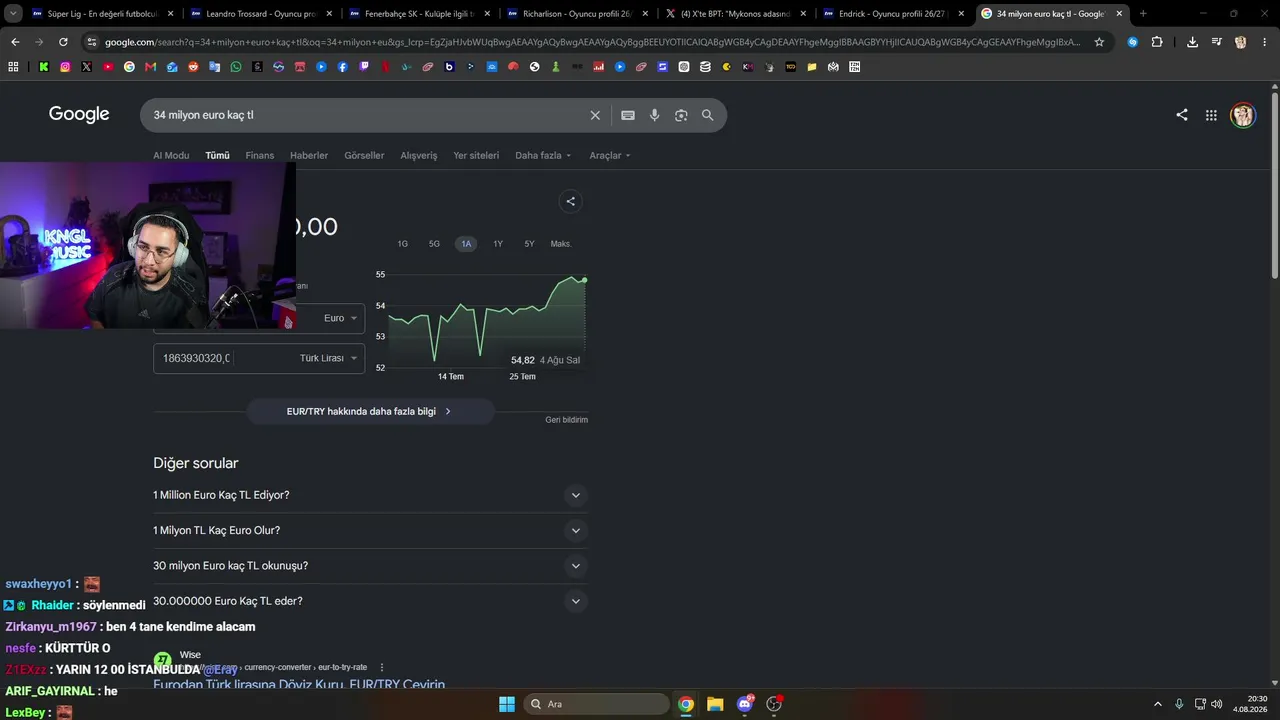Screen dimensions: 1280x720
Task: Show hidden system tray icons
Action: pos(1158,704)
